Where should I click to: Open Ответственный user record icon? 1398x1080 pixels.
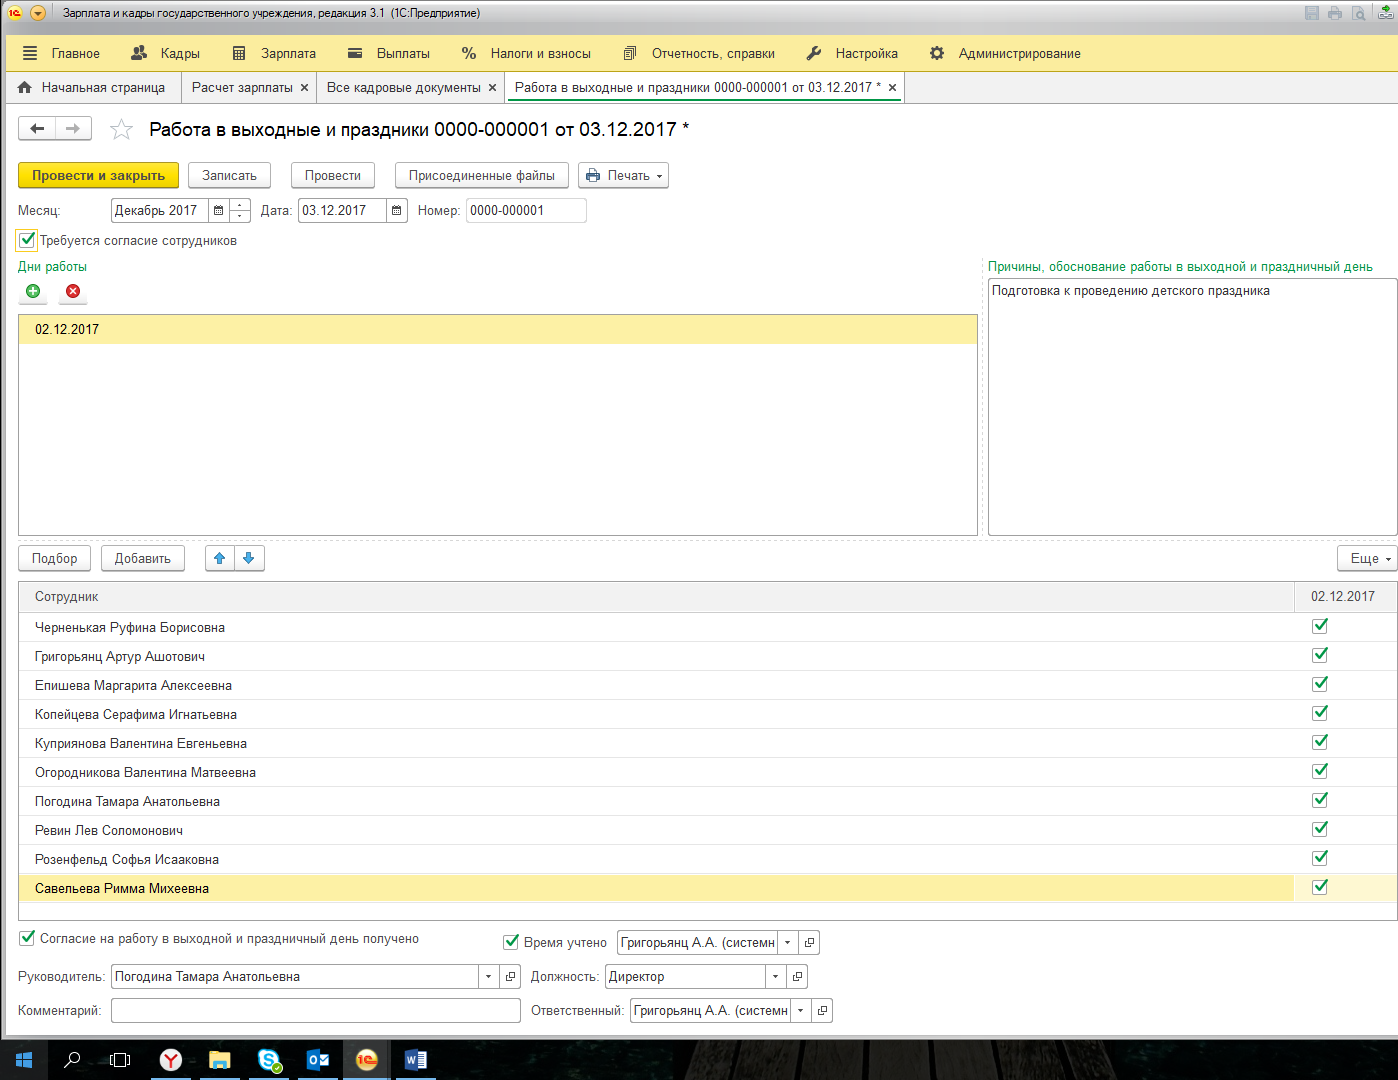(x=822, y=1010)
